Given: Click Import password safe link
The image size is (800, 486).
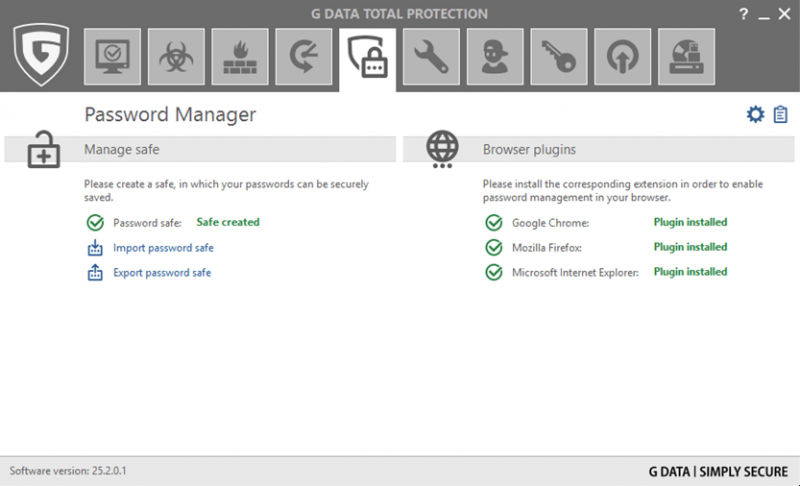Looking at the screenshot, I should click(163, 248).
